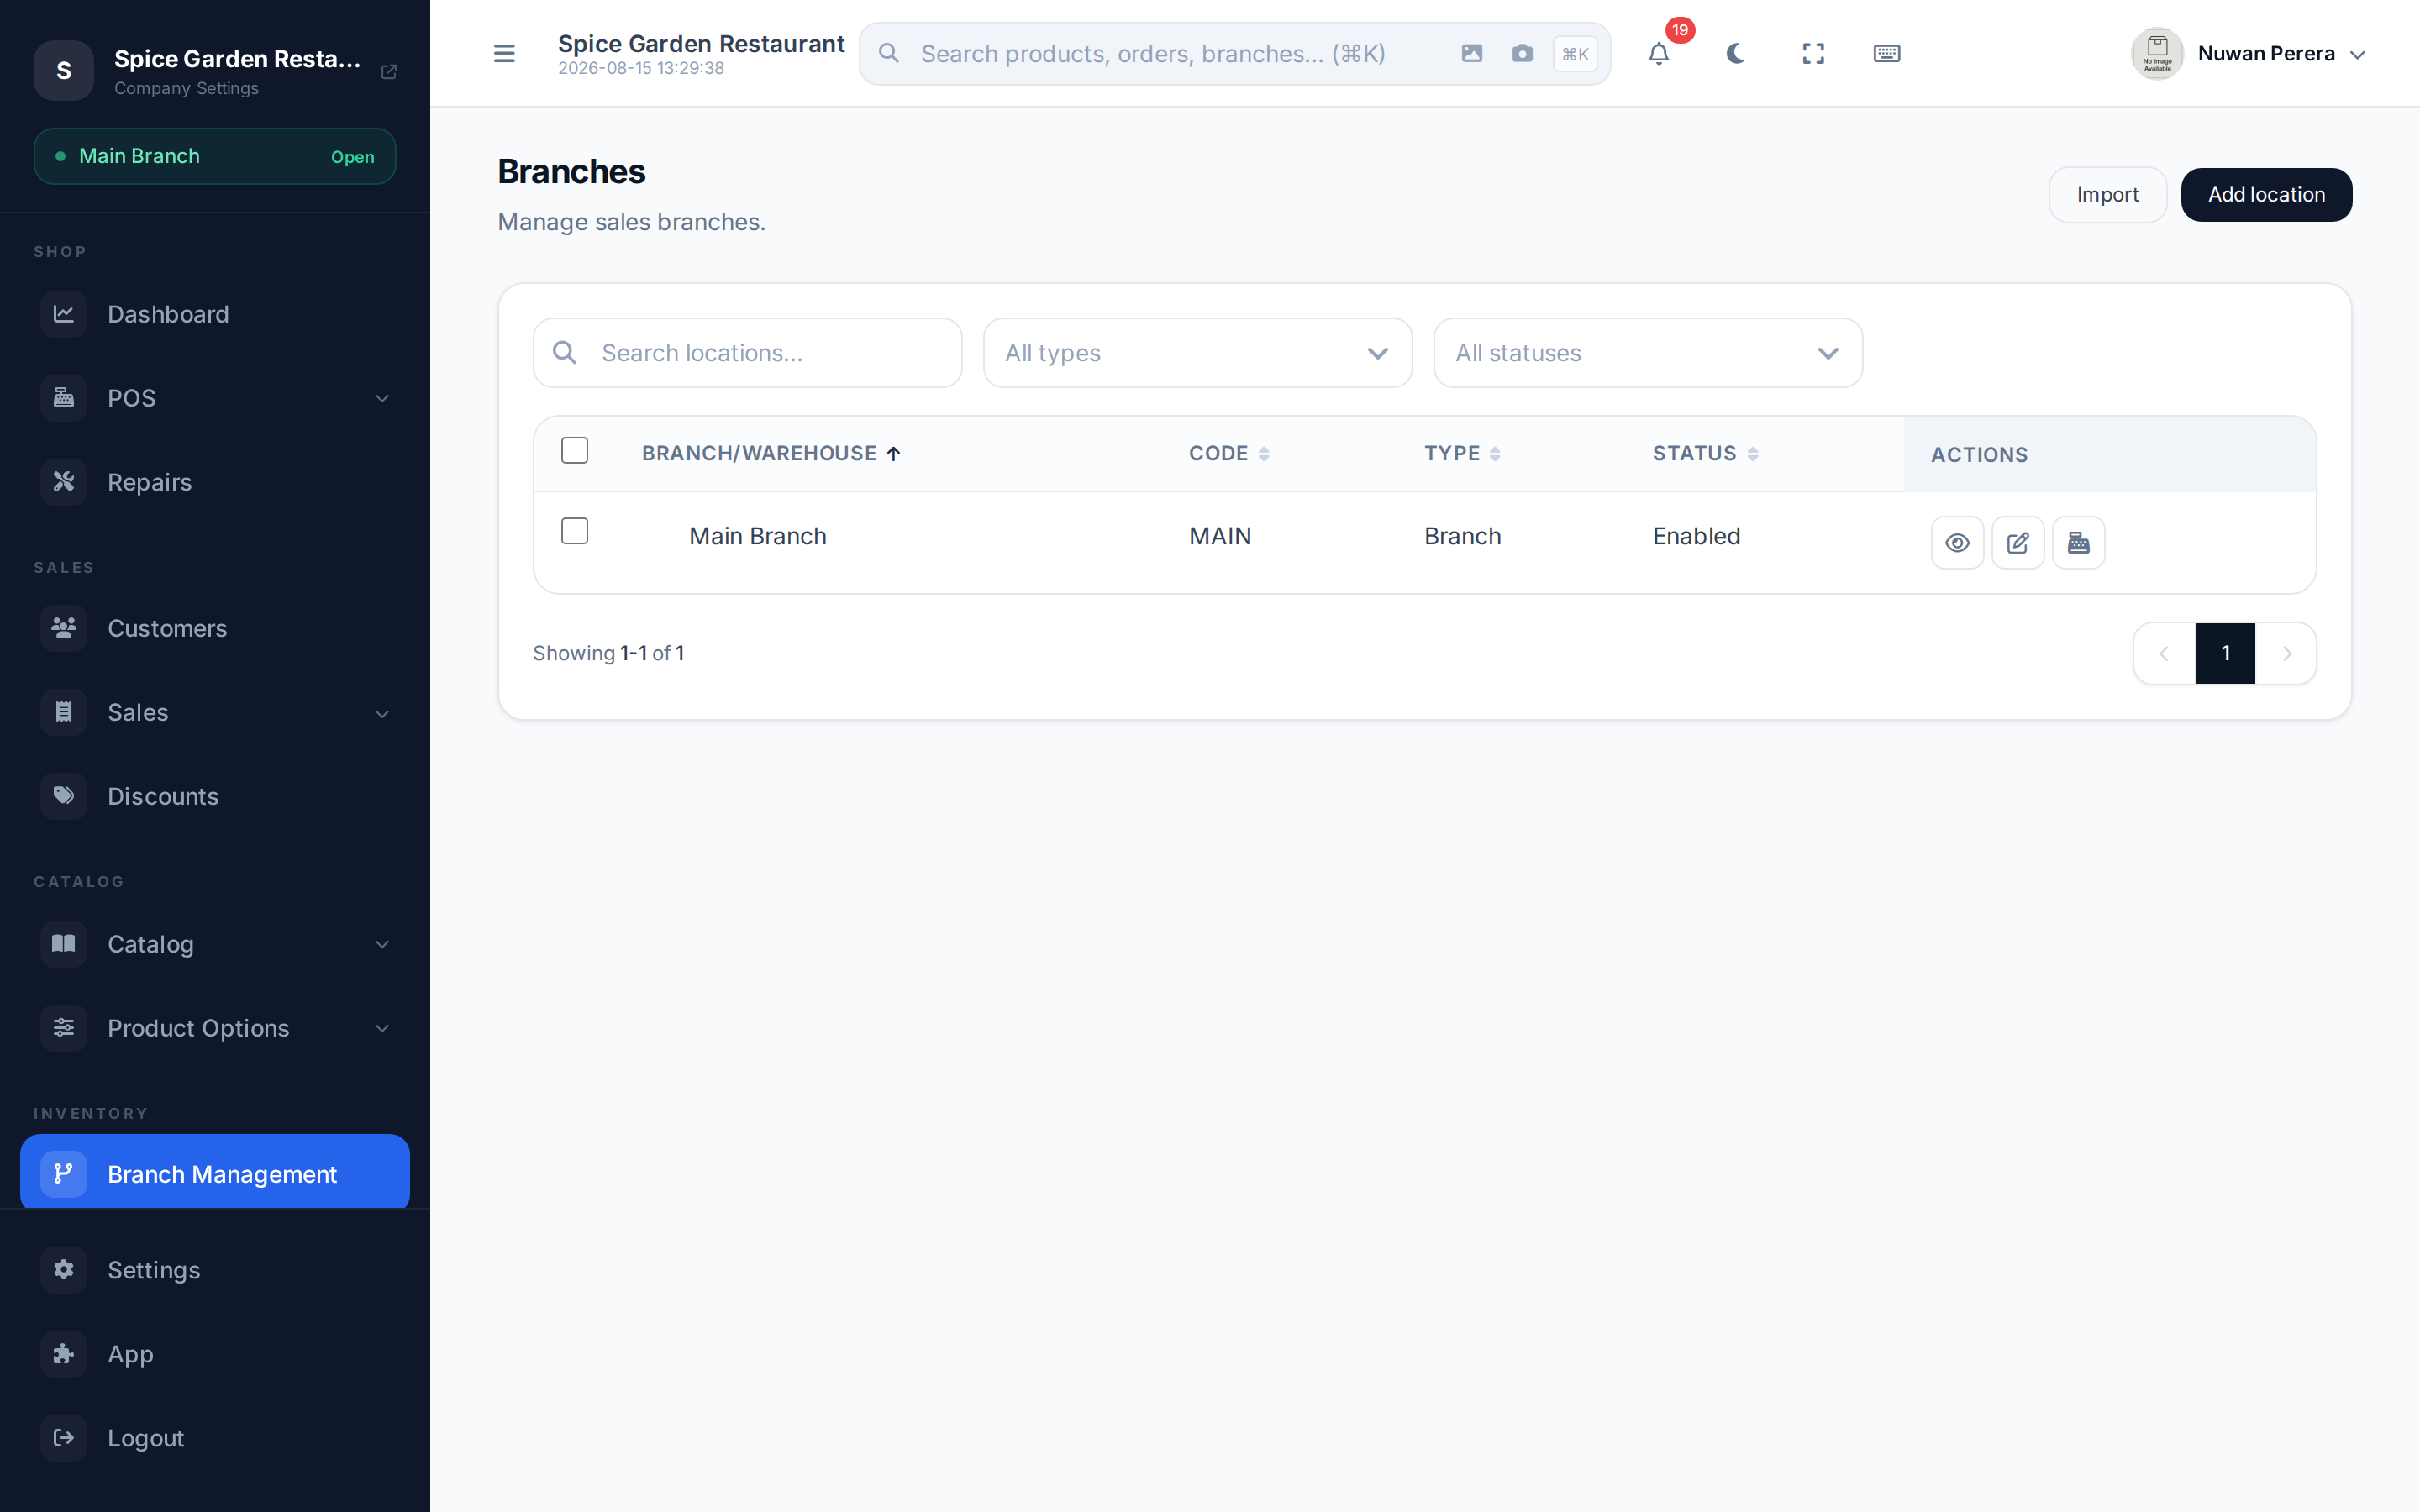This screenshot has height=1512, width=2420.
Task: Click the Nuwan Perera avatar image
Action: click(x=2157, y=53)
